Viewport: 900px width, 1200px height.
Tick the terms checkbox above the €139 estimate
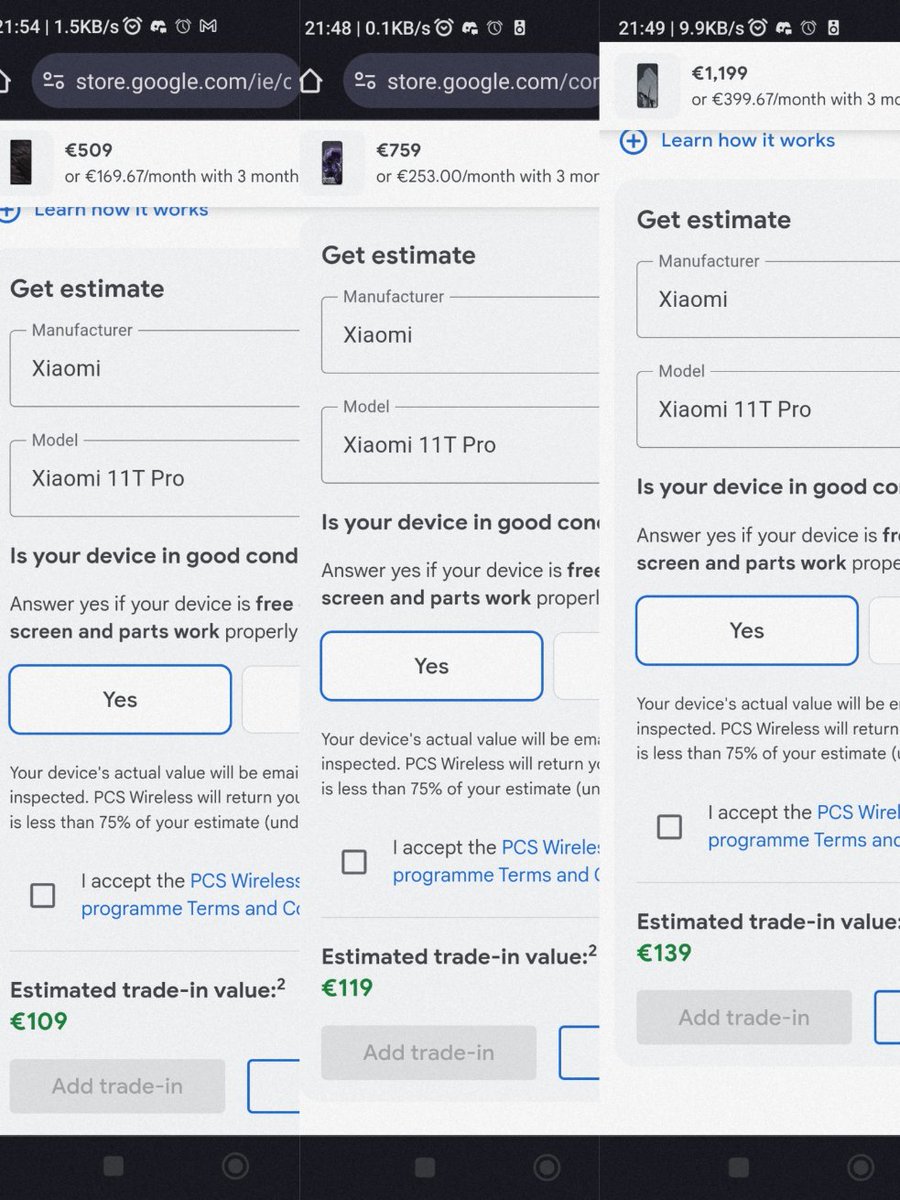click(669, 826)
